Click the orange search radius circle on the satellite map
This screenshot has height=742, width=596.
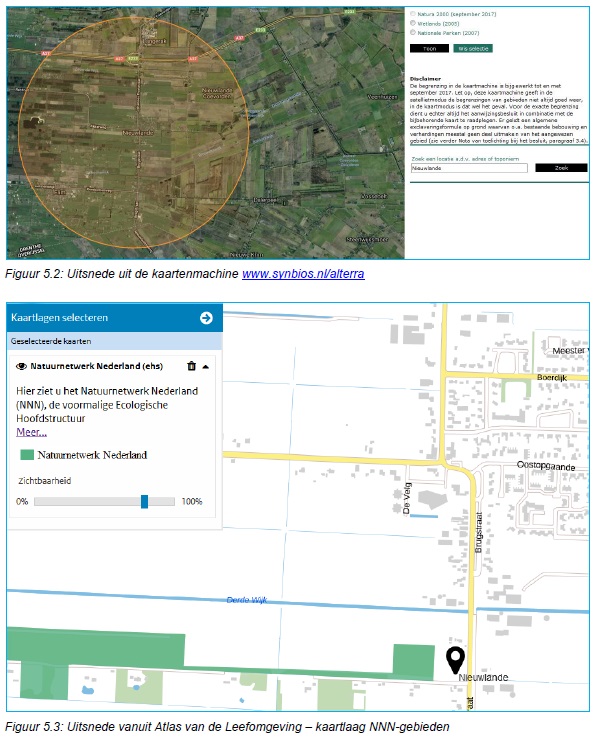(133, 132)
